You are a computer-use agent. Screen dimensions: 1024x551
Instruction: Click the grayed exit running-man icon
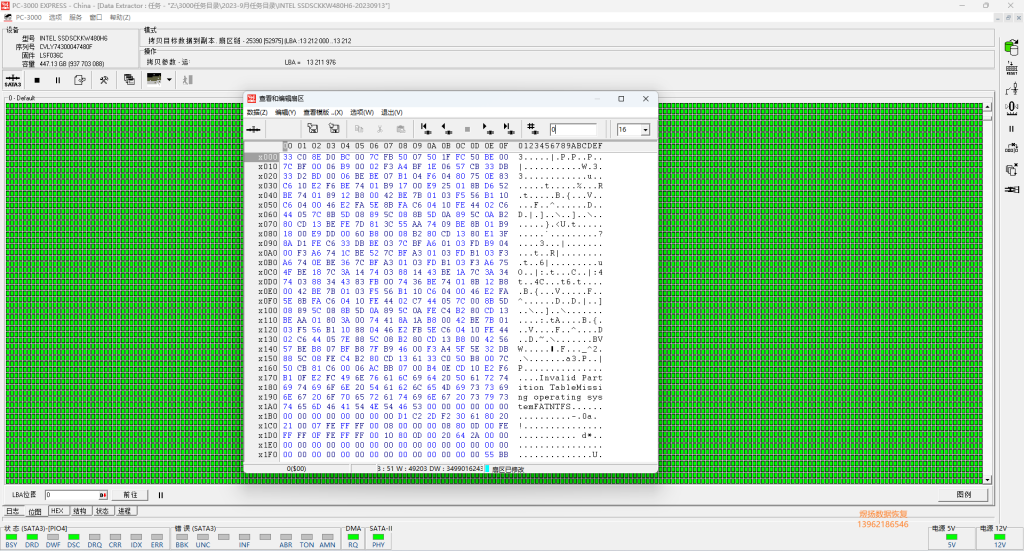point(188,80)
